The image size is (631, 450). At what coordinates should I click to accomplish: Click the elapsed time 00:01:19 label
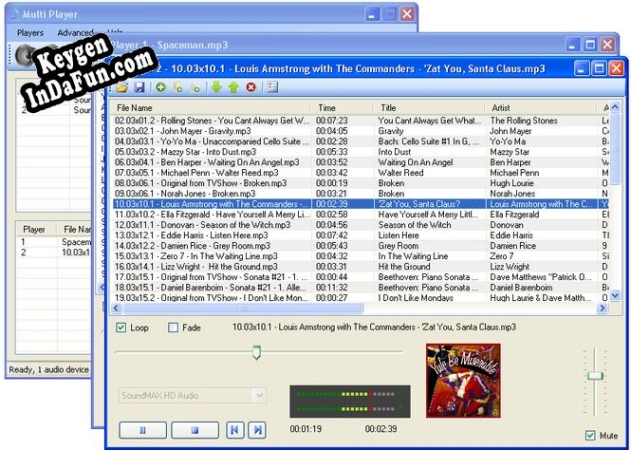[x=306, y=429]
